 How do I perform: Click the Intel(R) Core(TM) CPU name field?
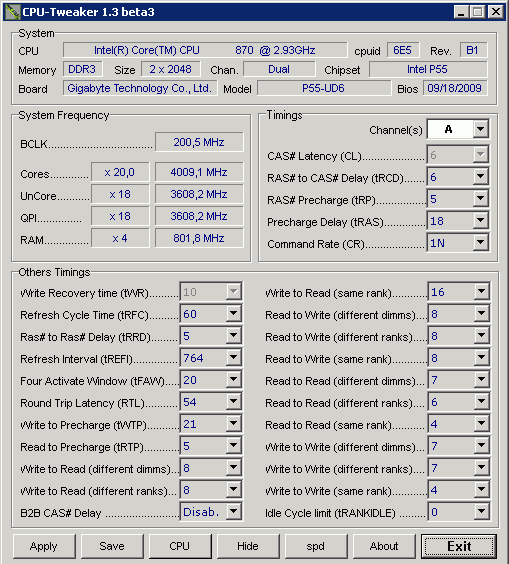pyautogui.click(x=205, y=50)
